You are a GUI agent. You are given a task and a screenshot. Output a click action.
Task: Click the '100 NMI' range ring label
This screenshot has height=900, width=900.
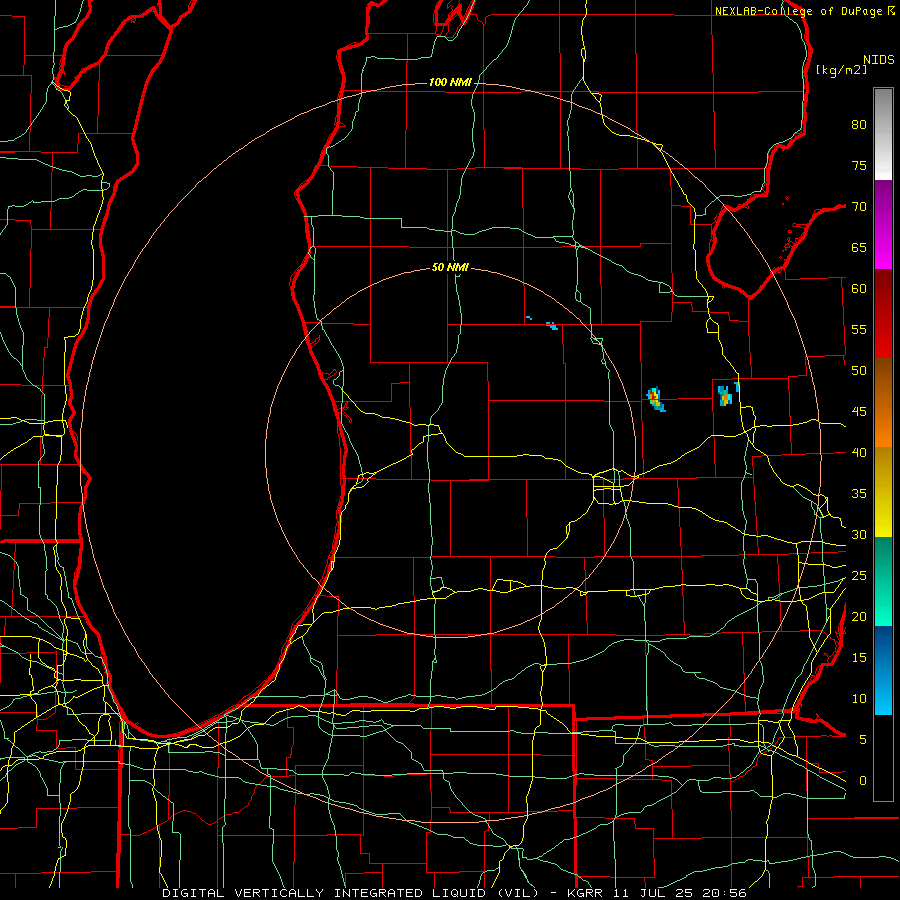click(x=450, y=83)
